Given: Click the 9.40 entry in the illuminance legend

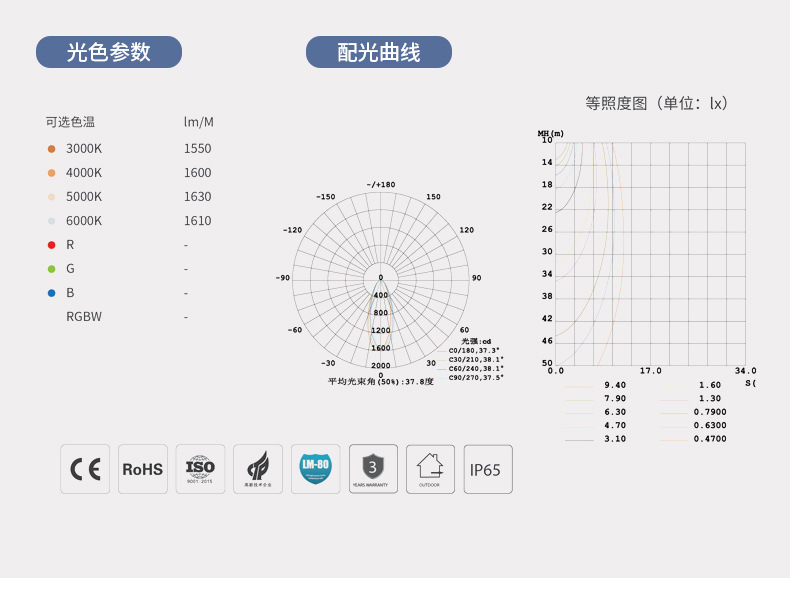Looking at the screenshot, I should (614, 385).
